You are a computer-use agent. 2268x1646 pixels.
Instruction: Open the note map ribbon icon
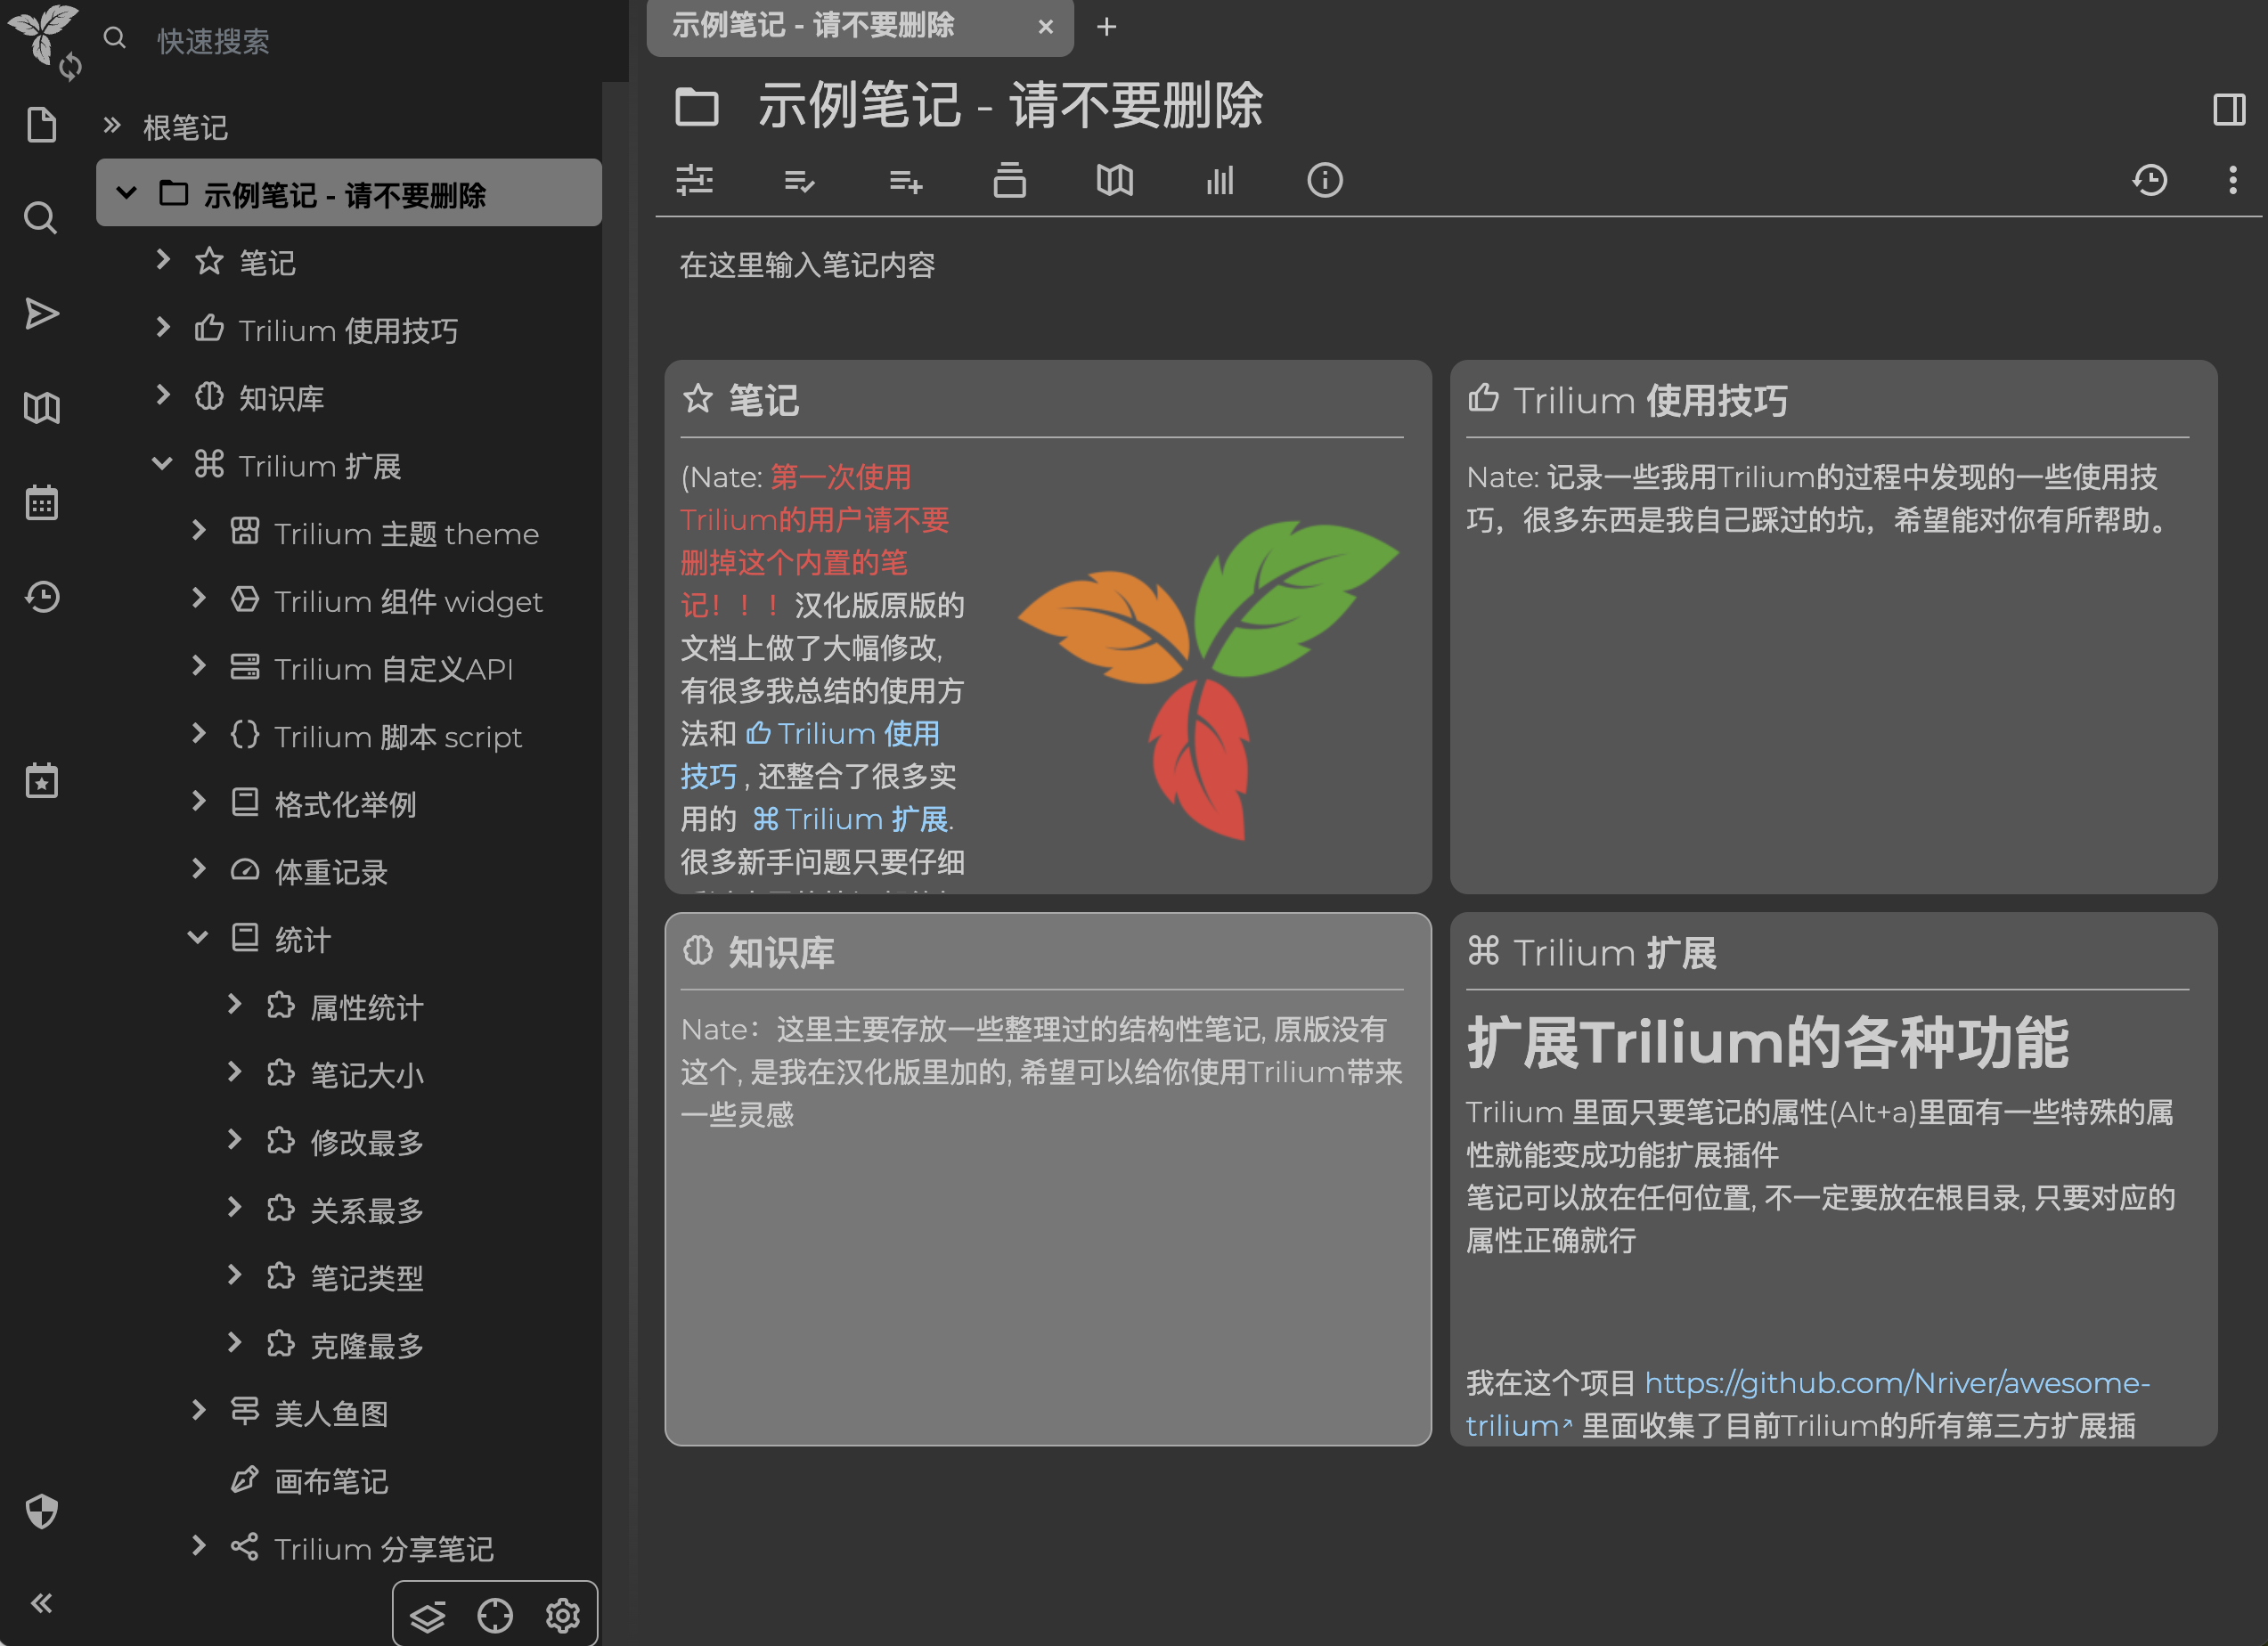coord(1114,180)
